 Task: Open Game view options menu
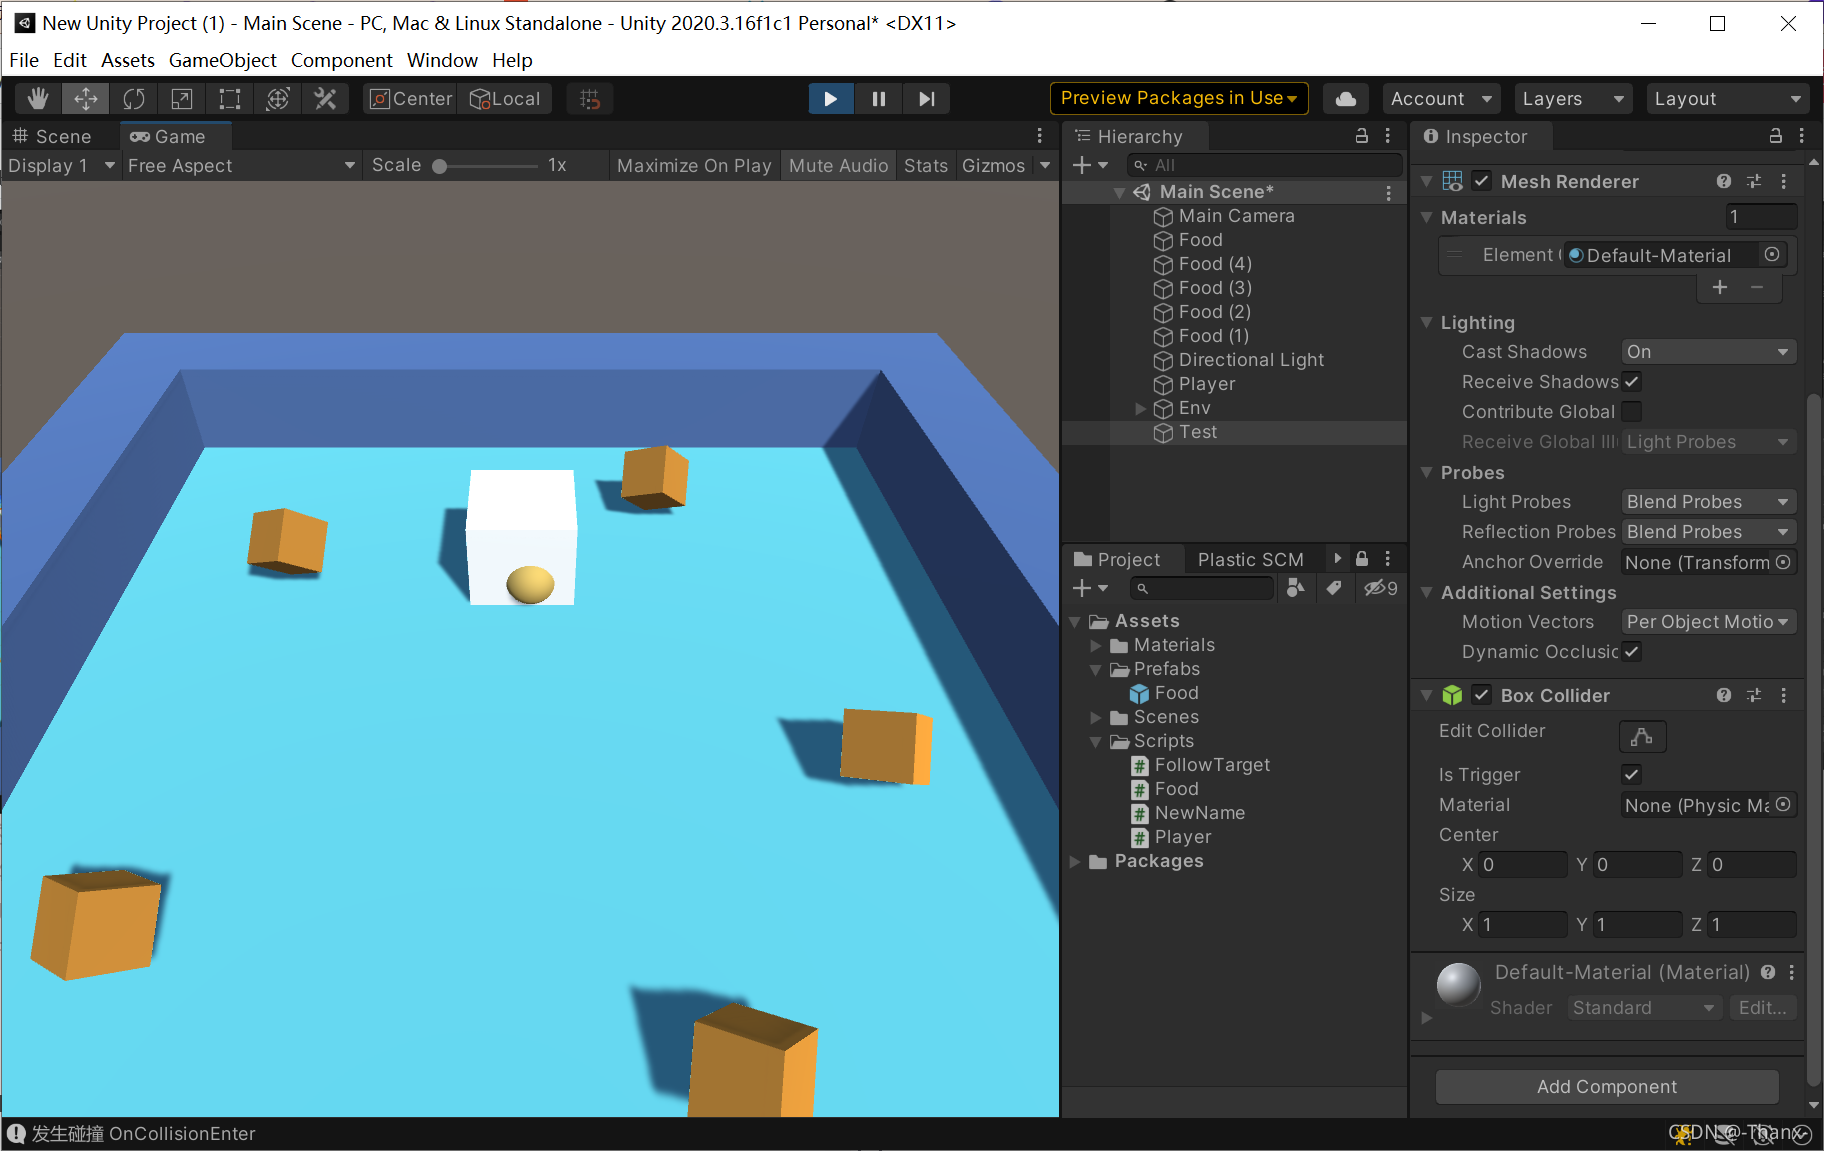point(1040,136)
